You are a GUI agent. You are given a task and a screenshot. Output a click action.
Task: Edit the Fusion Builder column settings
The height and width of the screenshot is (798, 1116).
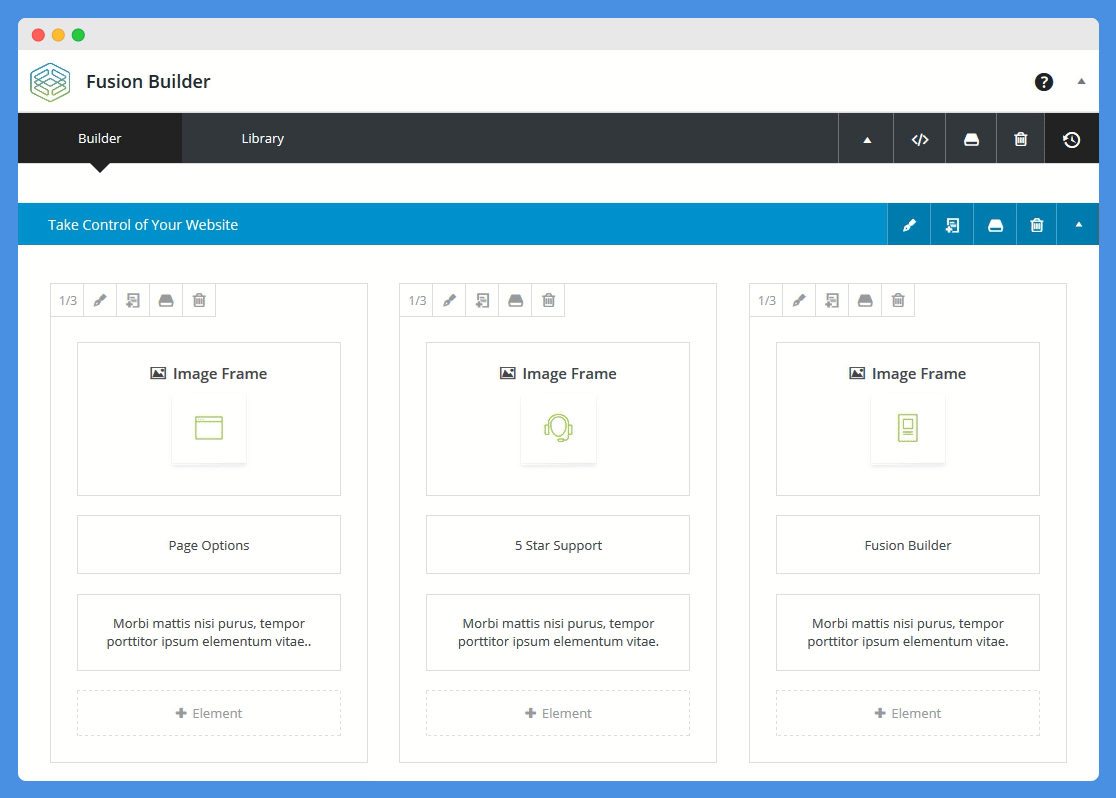tap(799, 300)
